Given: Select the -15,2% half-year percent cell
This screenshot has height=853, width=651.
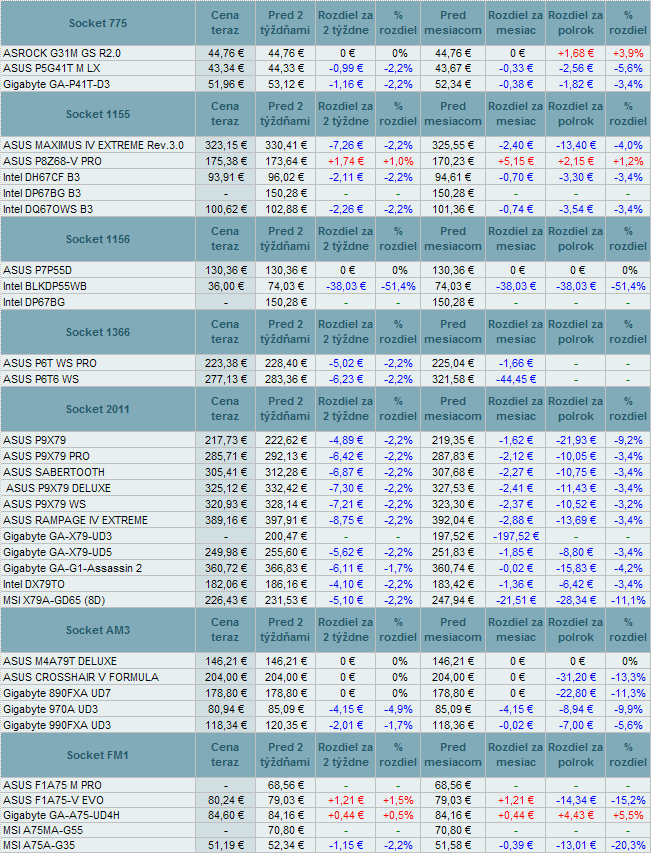Looking at the screenshot, I should pos(628,801).
